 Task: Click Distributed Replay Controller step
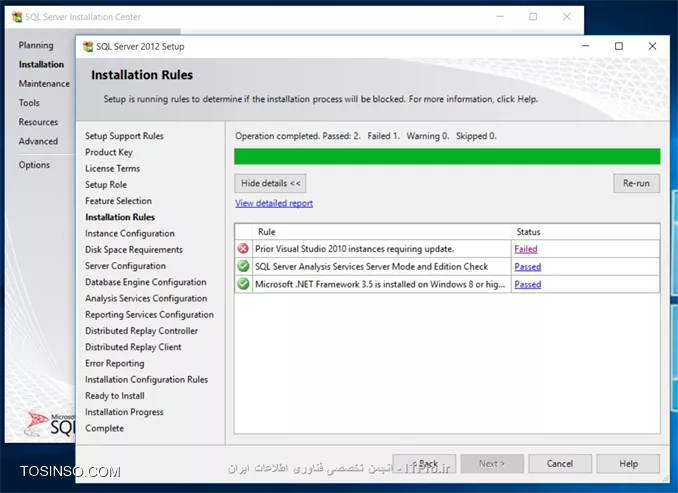pyautogui.click(x=141, y=331)
